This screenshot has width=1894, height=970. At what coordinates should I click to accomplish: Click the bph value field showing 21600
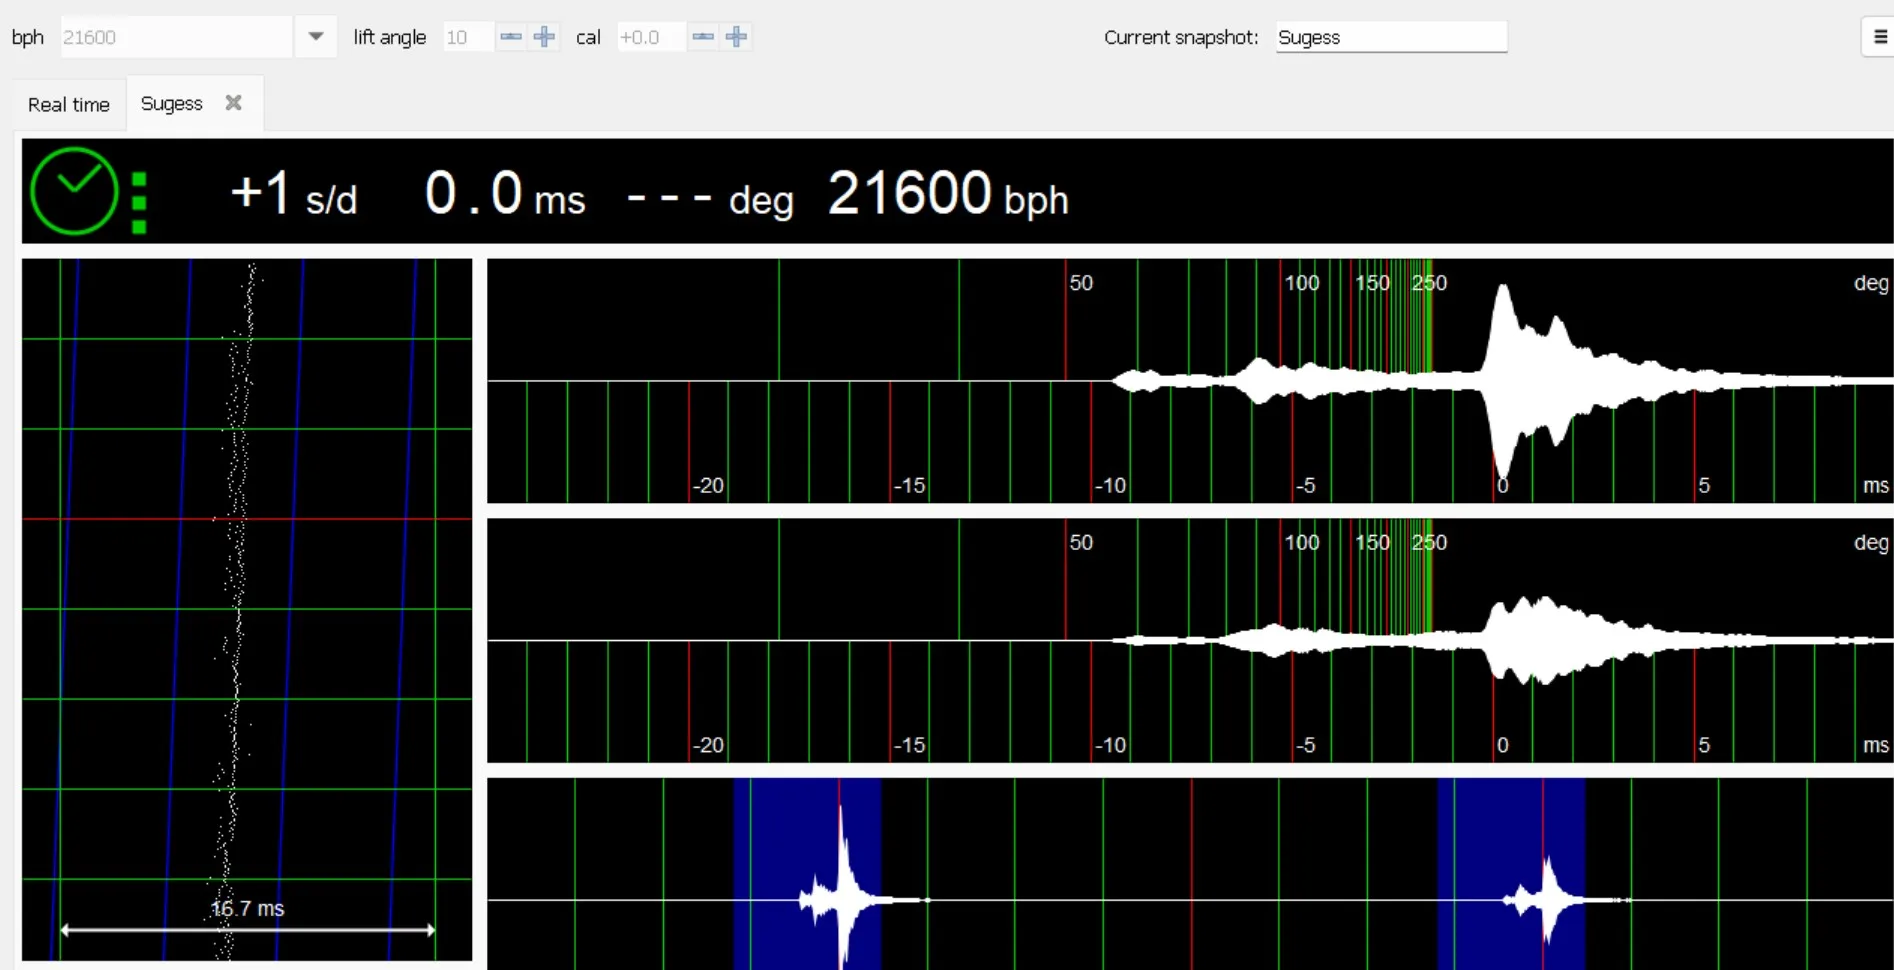(177, 37)
